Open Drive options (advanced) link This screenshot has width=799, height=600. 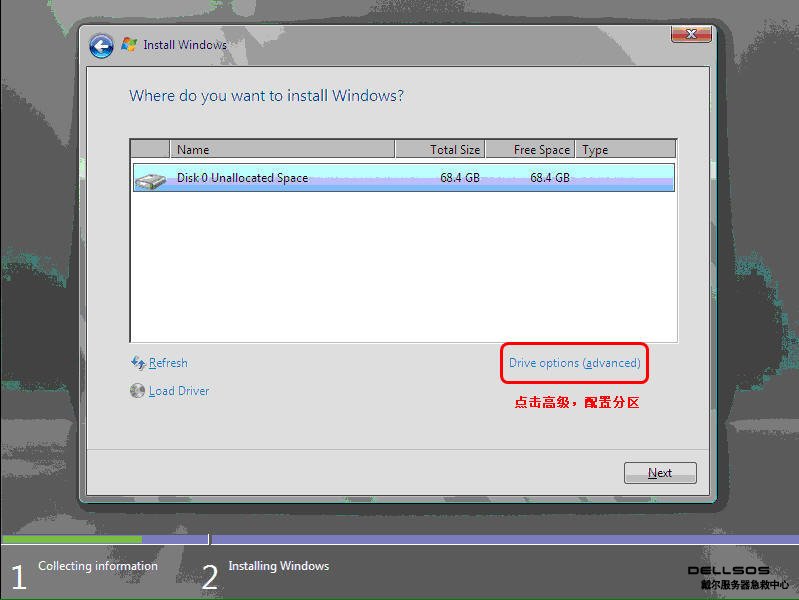point(574,363)
